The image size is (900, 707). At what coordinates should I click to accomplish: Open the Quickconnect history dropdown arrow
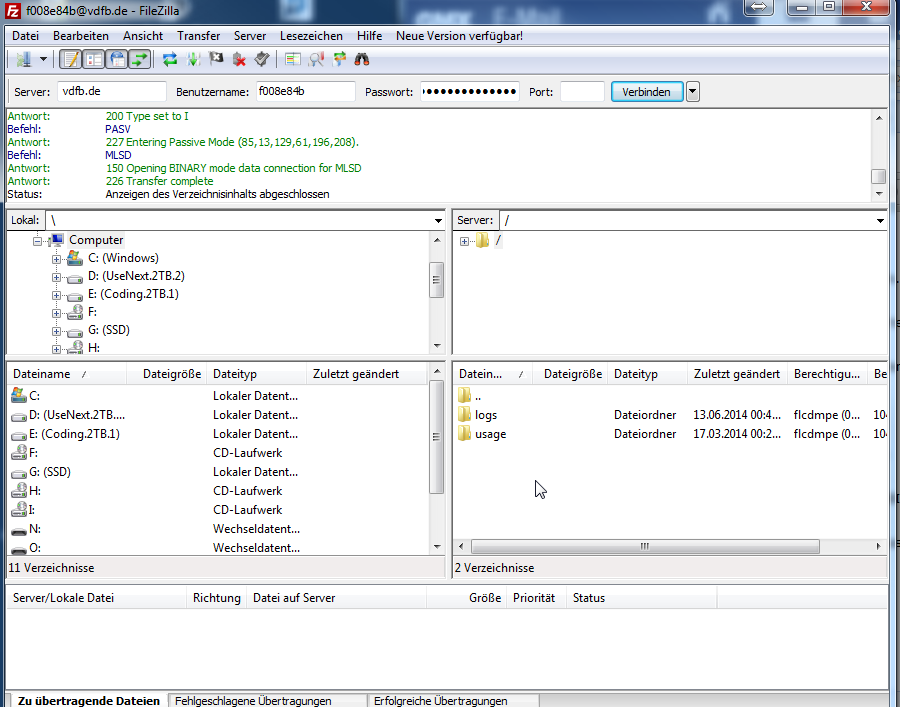[x=693, y=92]
